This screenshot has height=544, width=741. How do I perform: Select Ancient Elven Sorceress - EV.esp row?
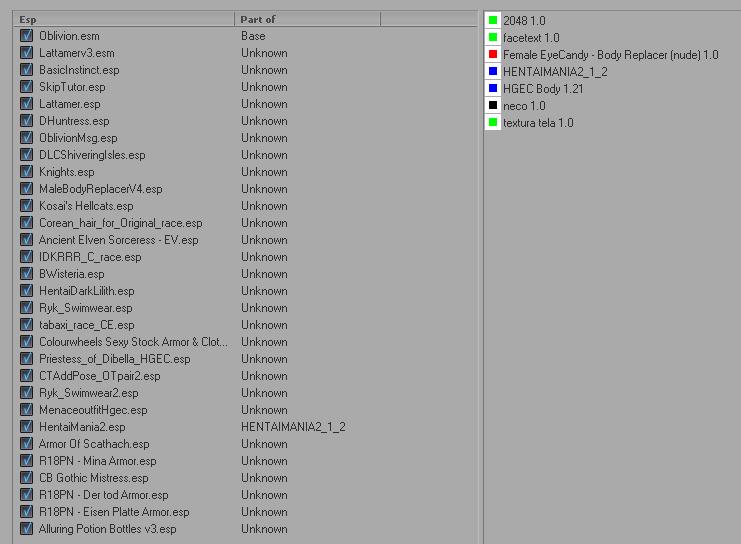pos(119,240)
